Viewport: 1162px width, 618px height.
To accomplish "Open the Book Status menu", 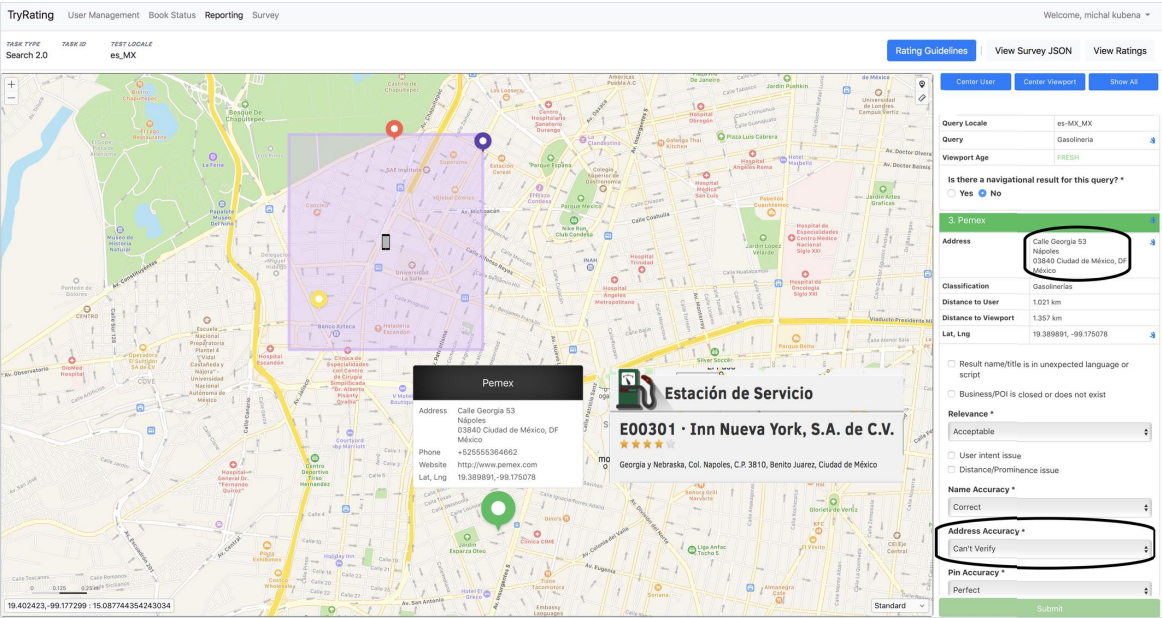I will click(172, 15).
